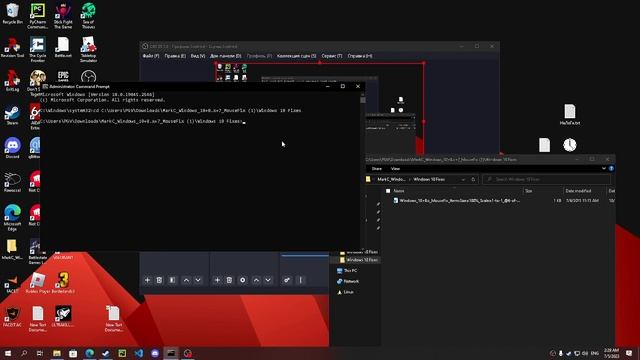Select Microsoft Edge desktop shortcut
The width and height of the screenshot is (640, 360).
coord(12,218)
